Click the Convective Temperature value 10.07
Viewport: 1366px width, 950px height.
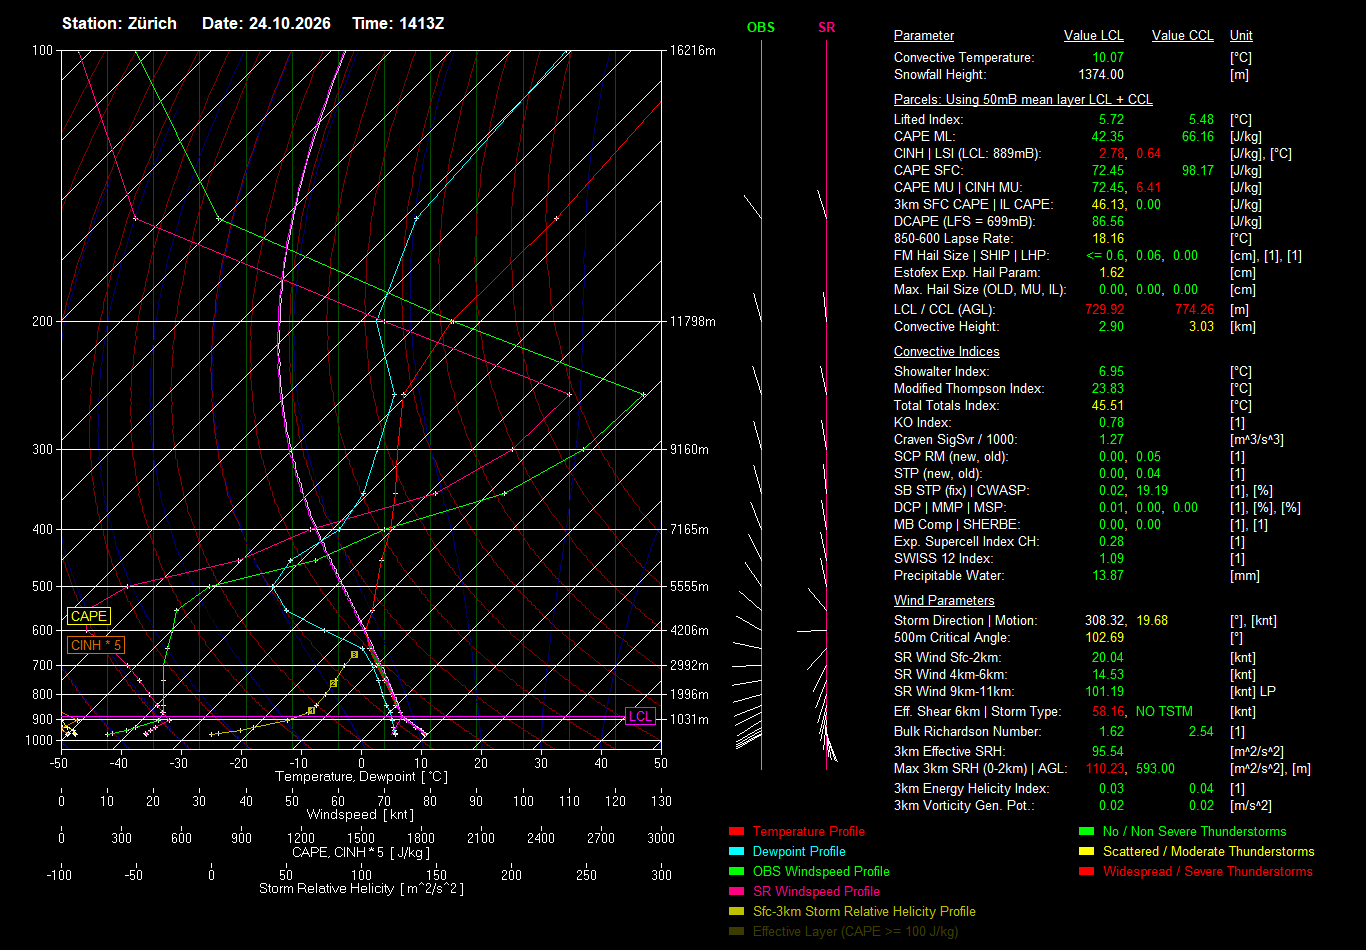[x=1108, y=58]
